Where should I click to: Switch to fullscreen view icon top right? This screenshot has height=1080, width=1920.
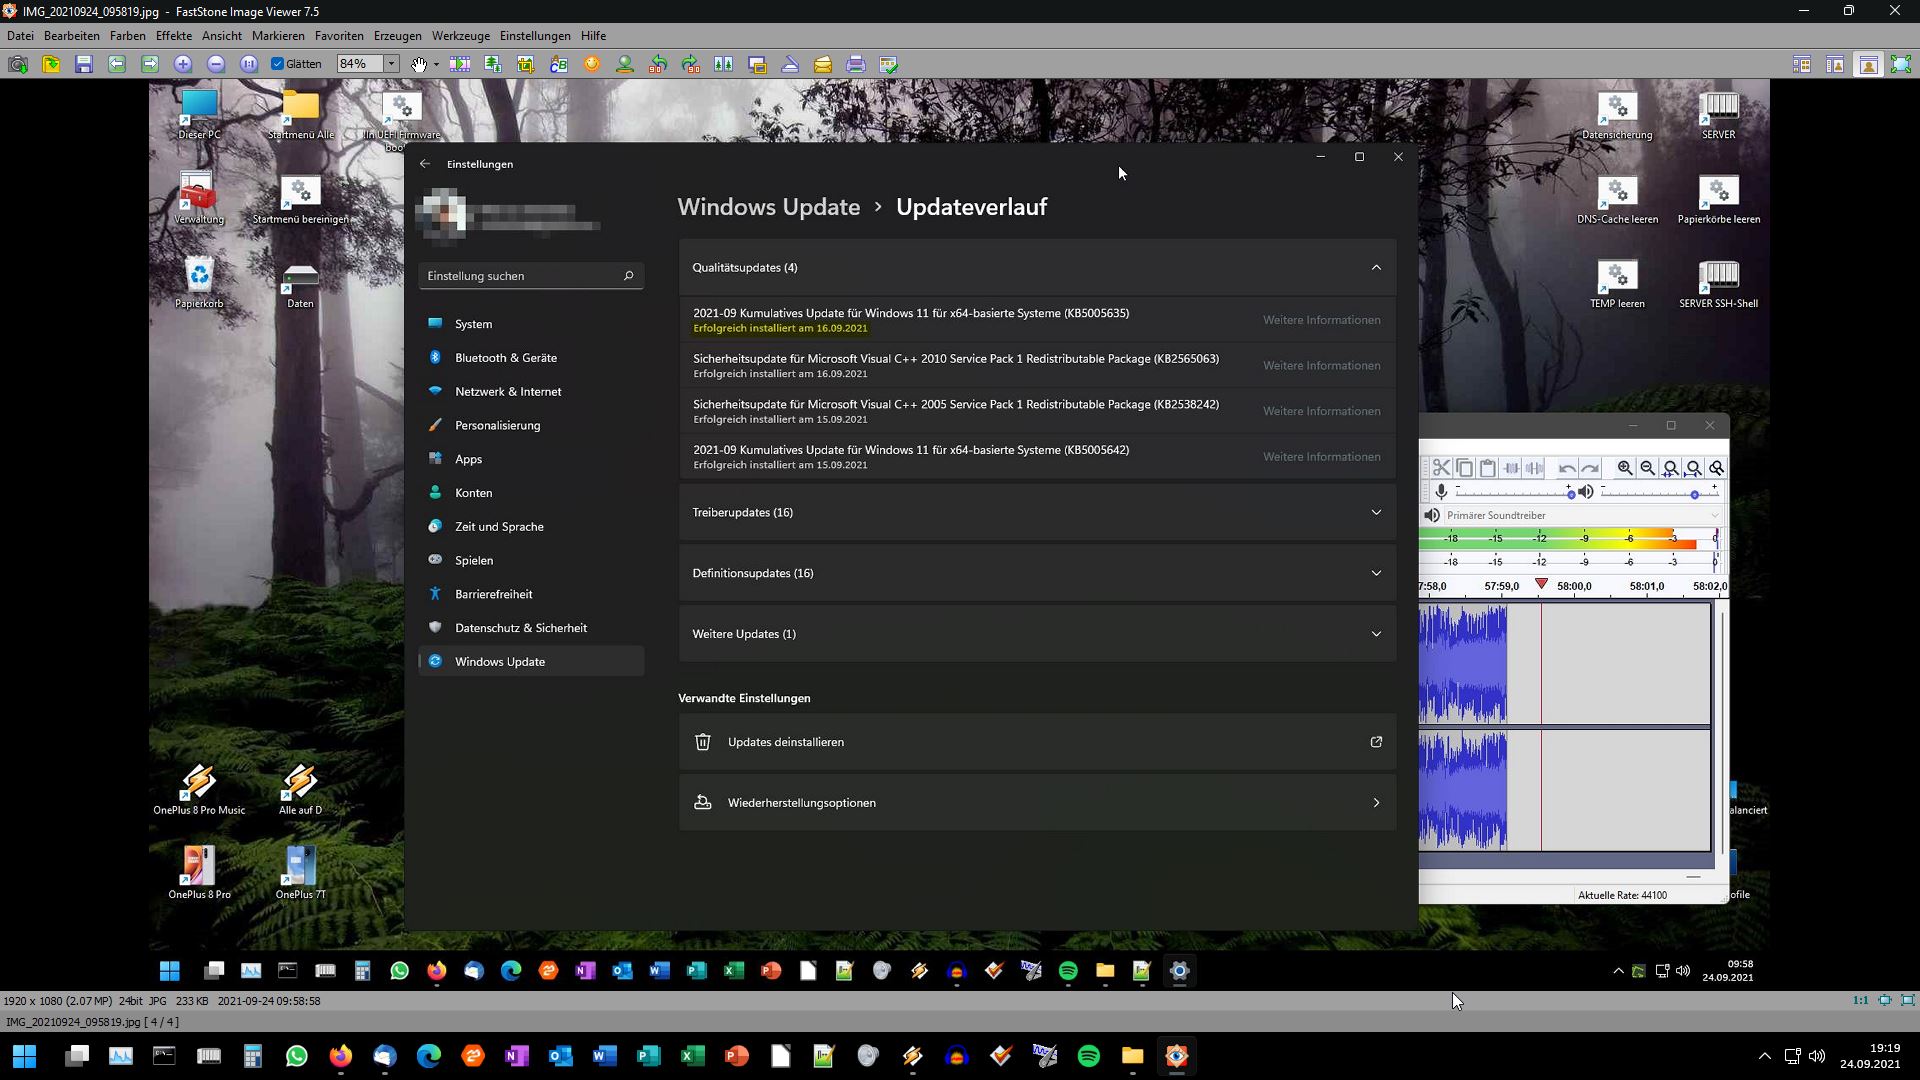[x=1901, y=64]
